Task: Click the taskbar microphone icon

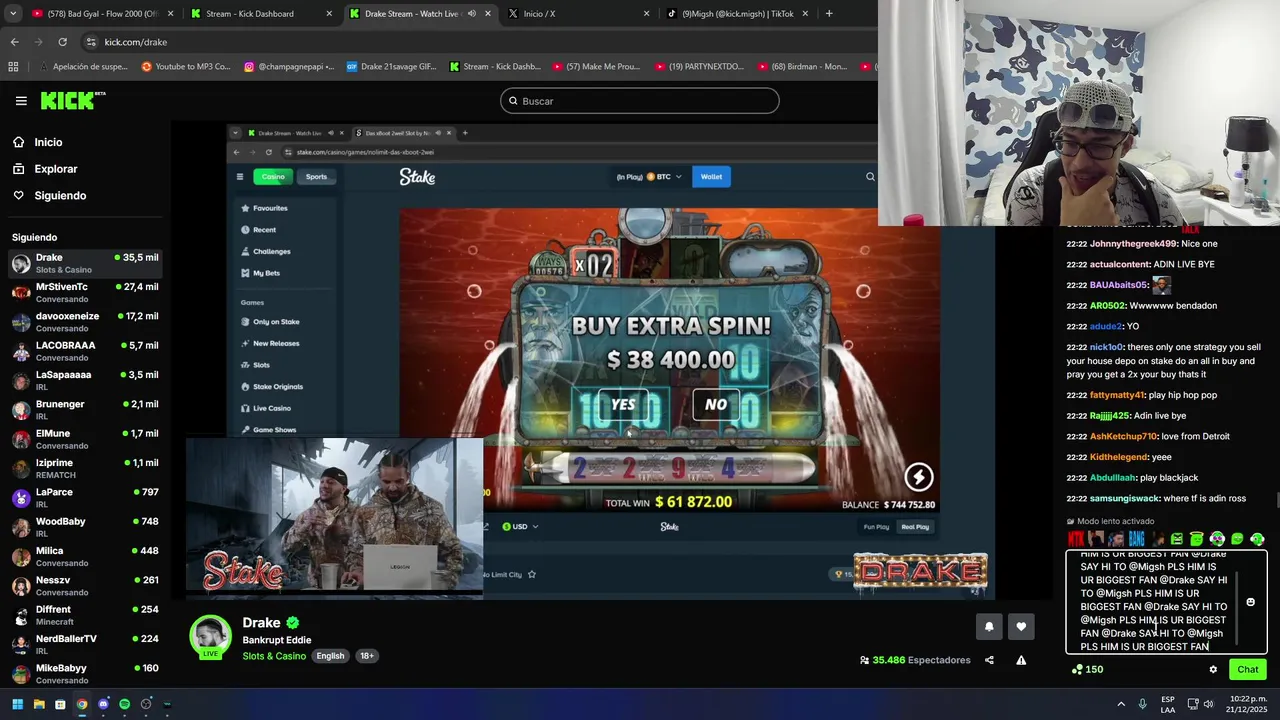Action: [1142, 704]
